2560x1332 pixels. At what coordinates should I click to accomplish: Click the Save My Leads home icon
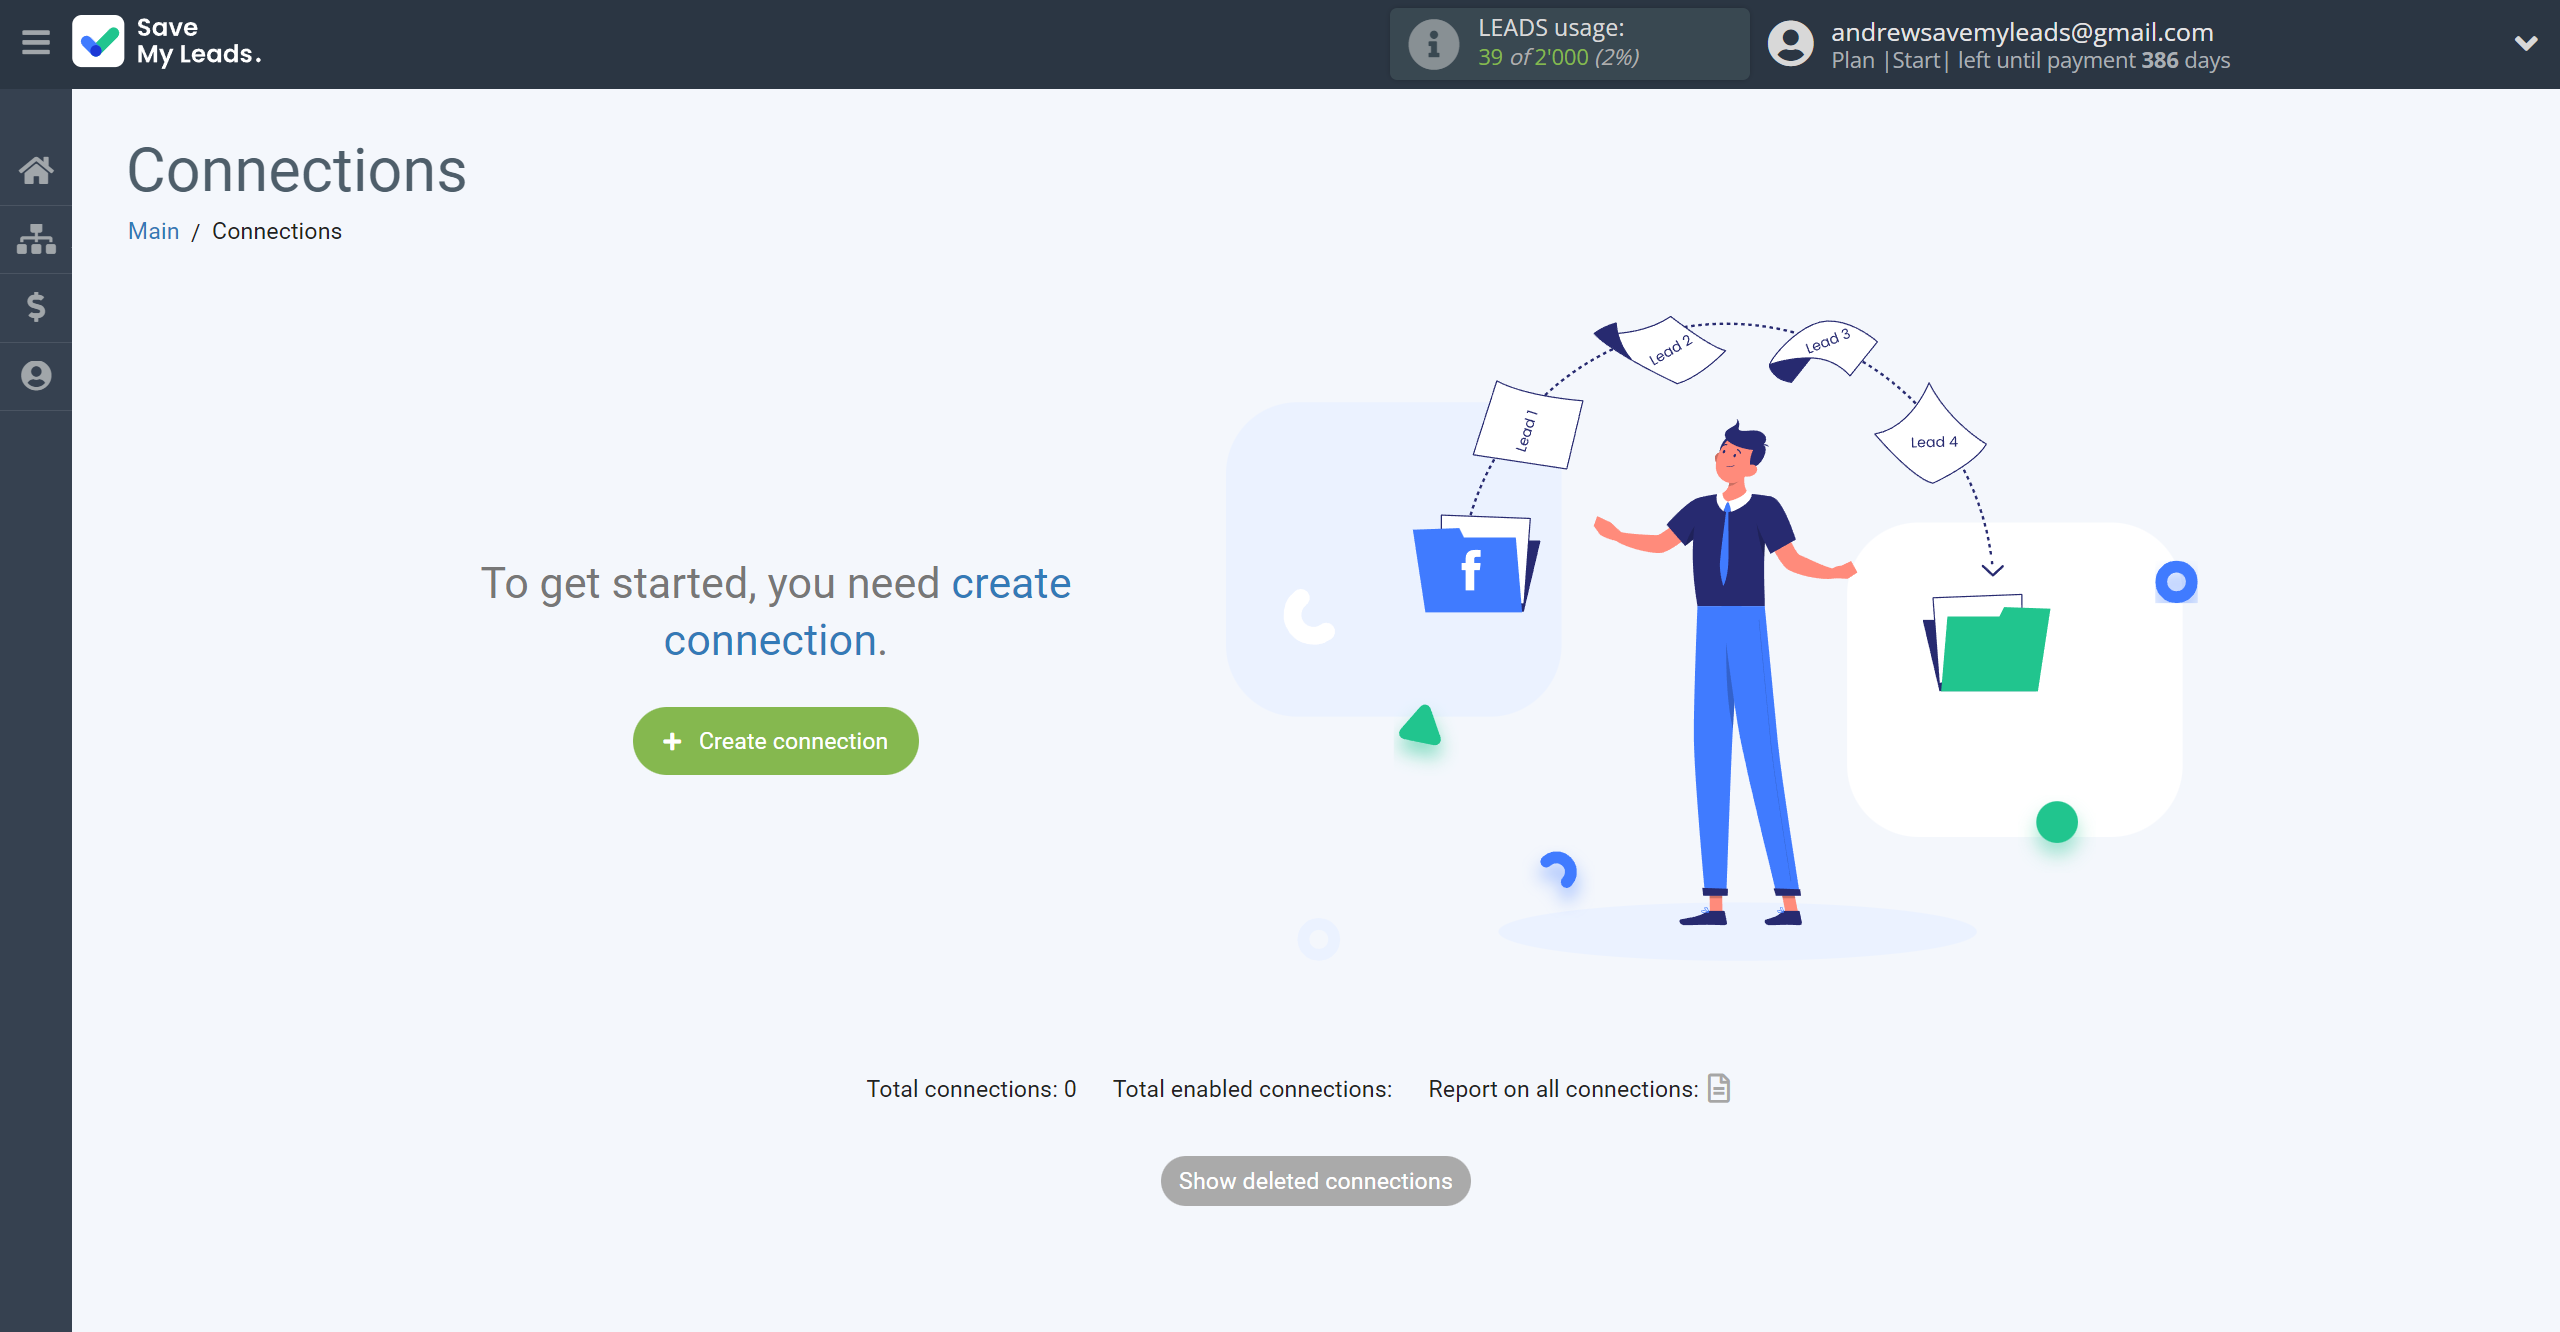36,169
